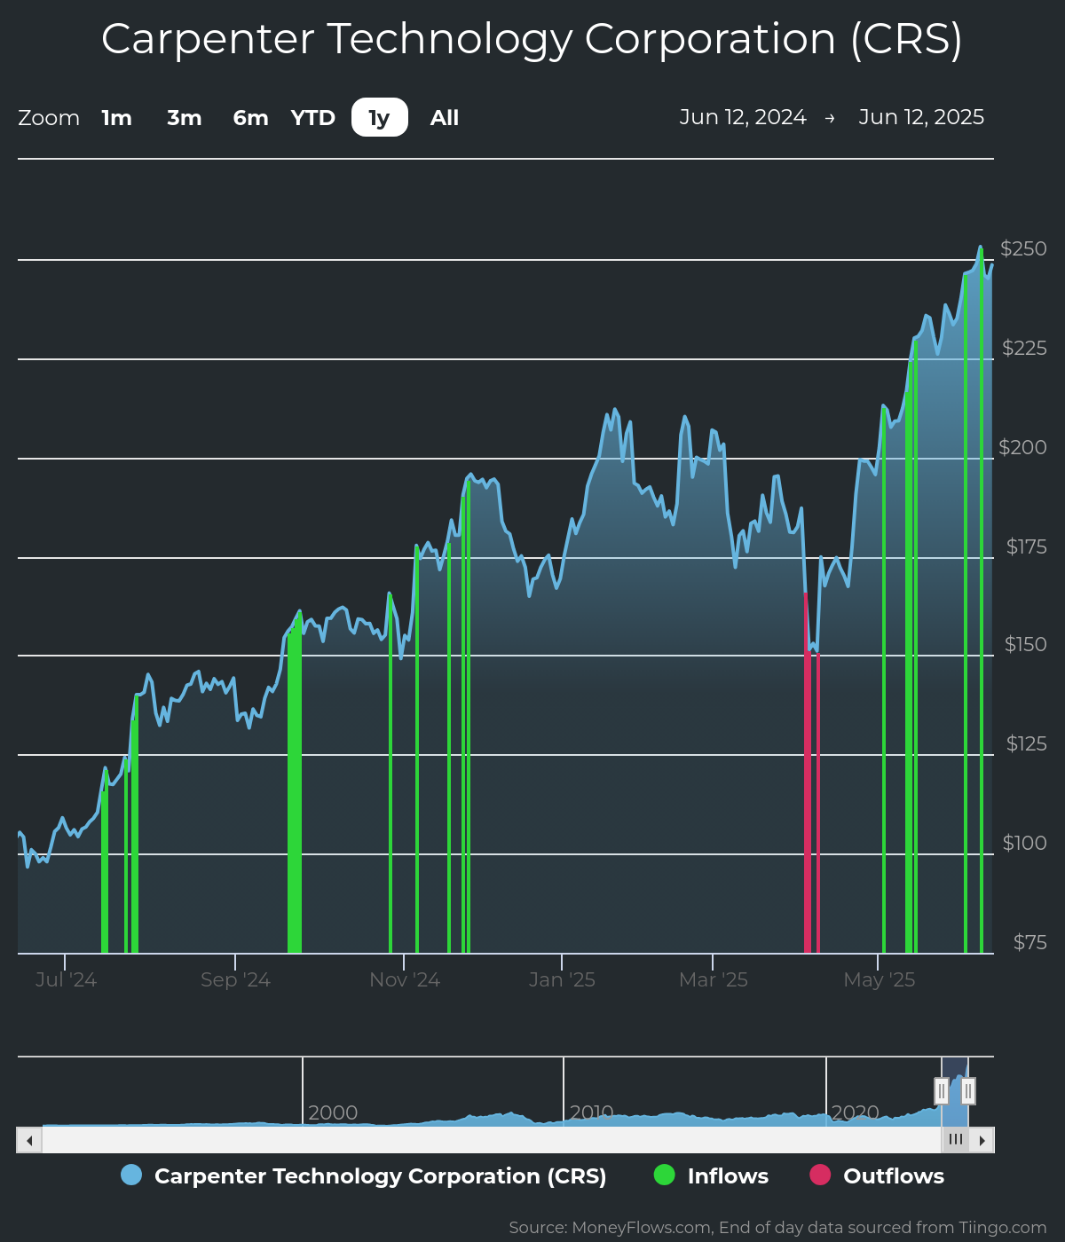Viewport: 1065px width, 1242px height.
Task: Select the All zoom range
Action: 444,118
